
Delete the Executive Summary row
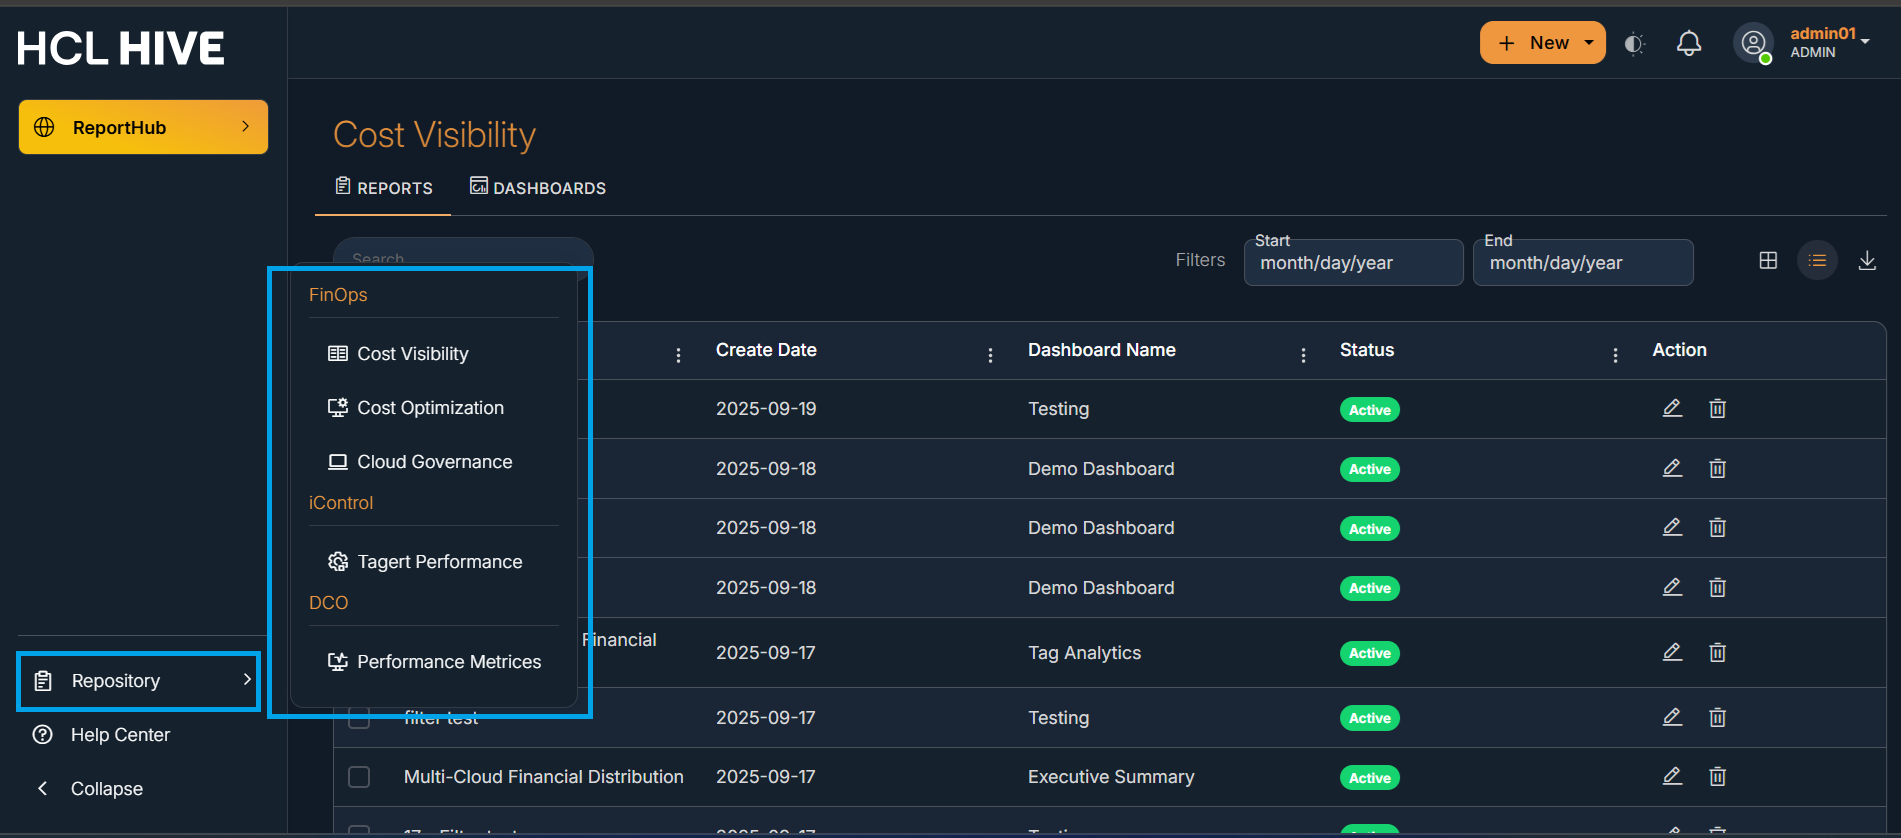coord(1717,777)
